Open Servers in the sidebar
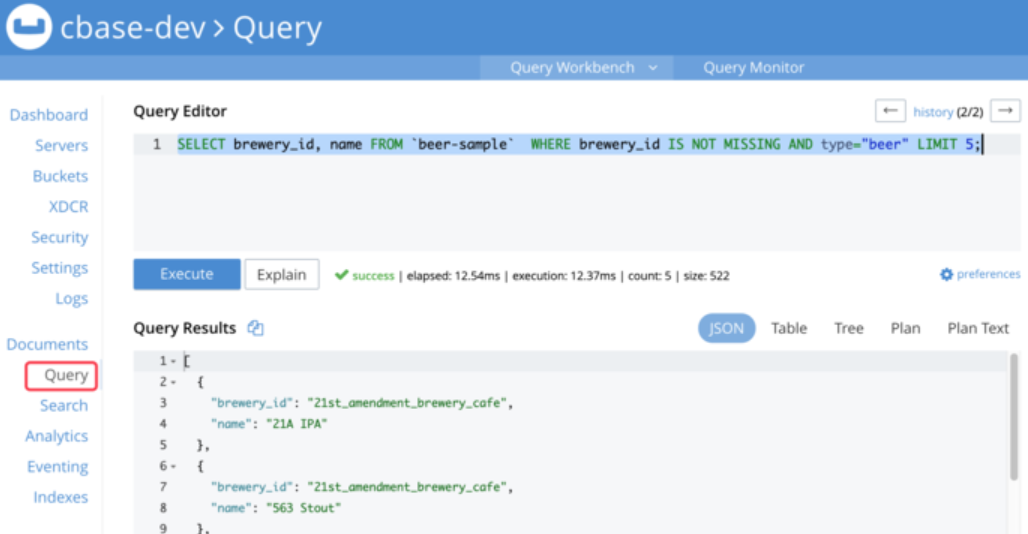The image size is (1028, 534). pos(62,145)
